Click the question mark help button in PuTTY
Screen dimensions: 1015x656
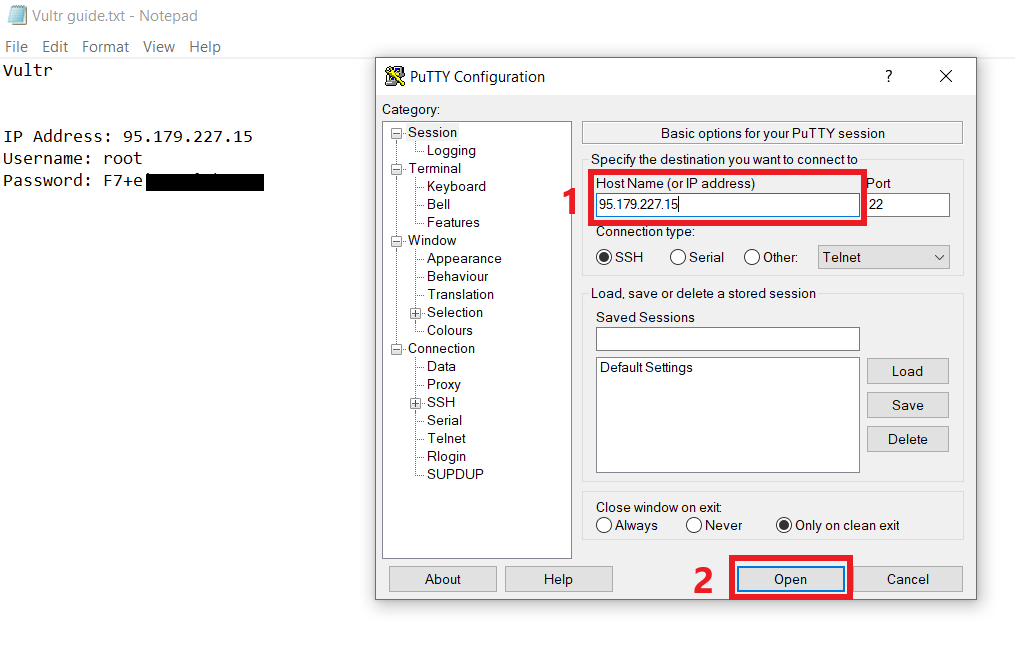coord(889,76)
